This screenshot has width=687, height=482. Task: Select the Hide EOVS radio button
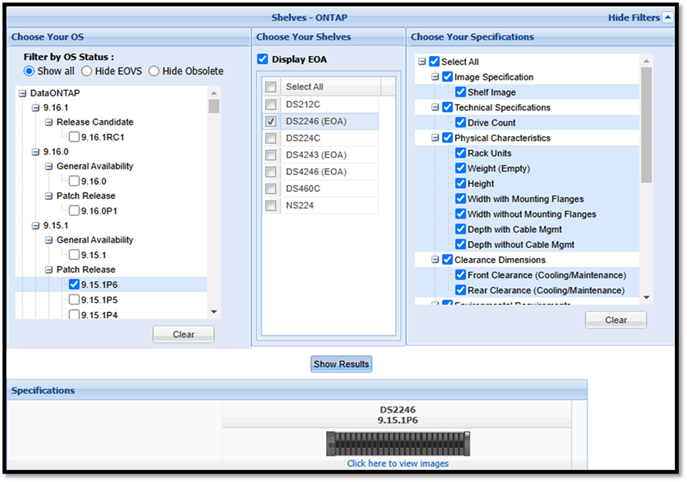click(88, 72)
